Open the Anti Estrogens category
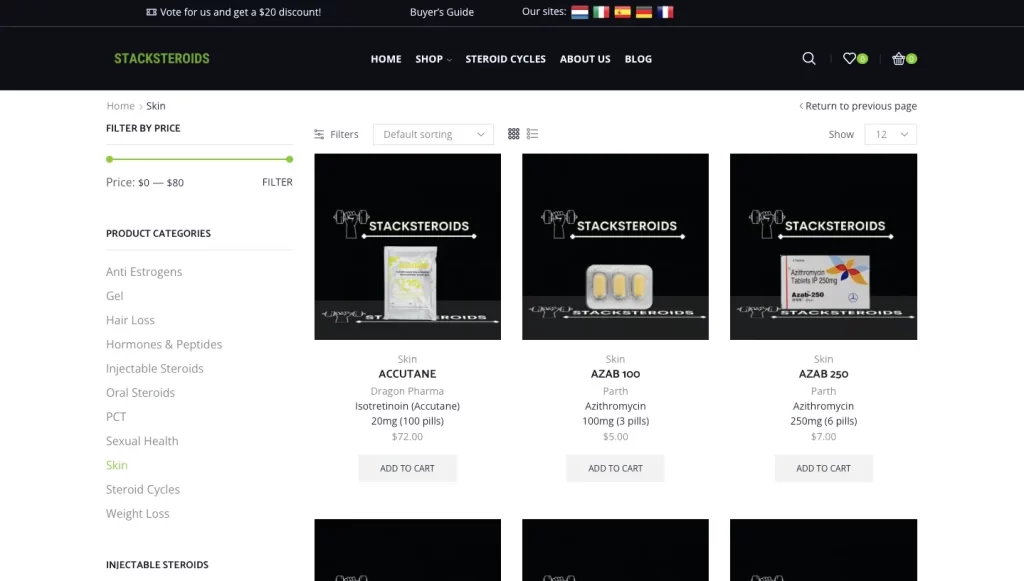 pos(144,272)
